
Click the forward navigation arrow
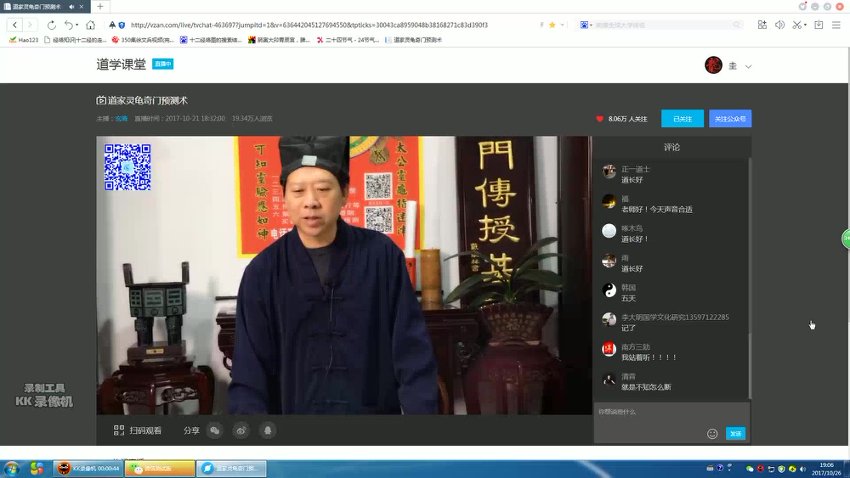pyautogui.click(x=30, y=25)
